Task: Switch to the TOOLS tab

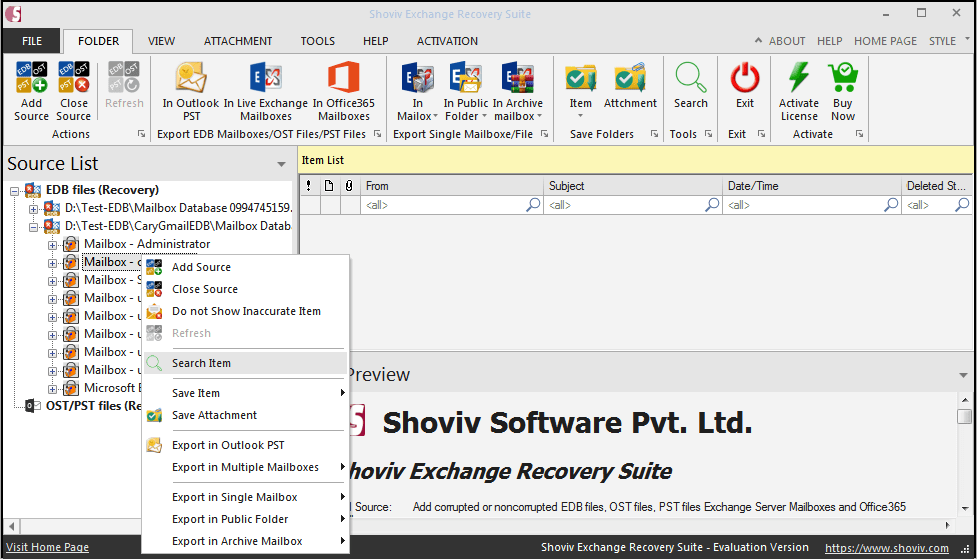Action: pos(318,41)
